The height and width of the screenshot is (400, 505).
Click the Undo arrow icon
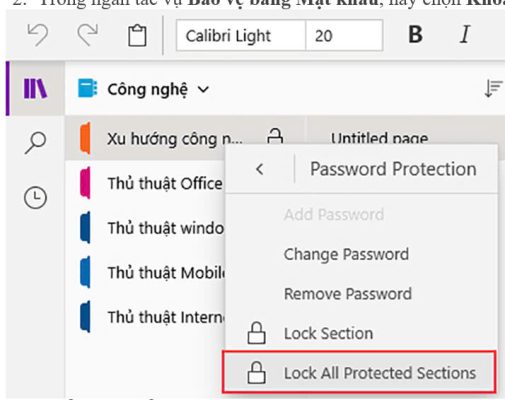coord(38,35)
